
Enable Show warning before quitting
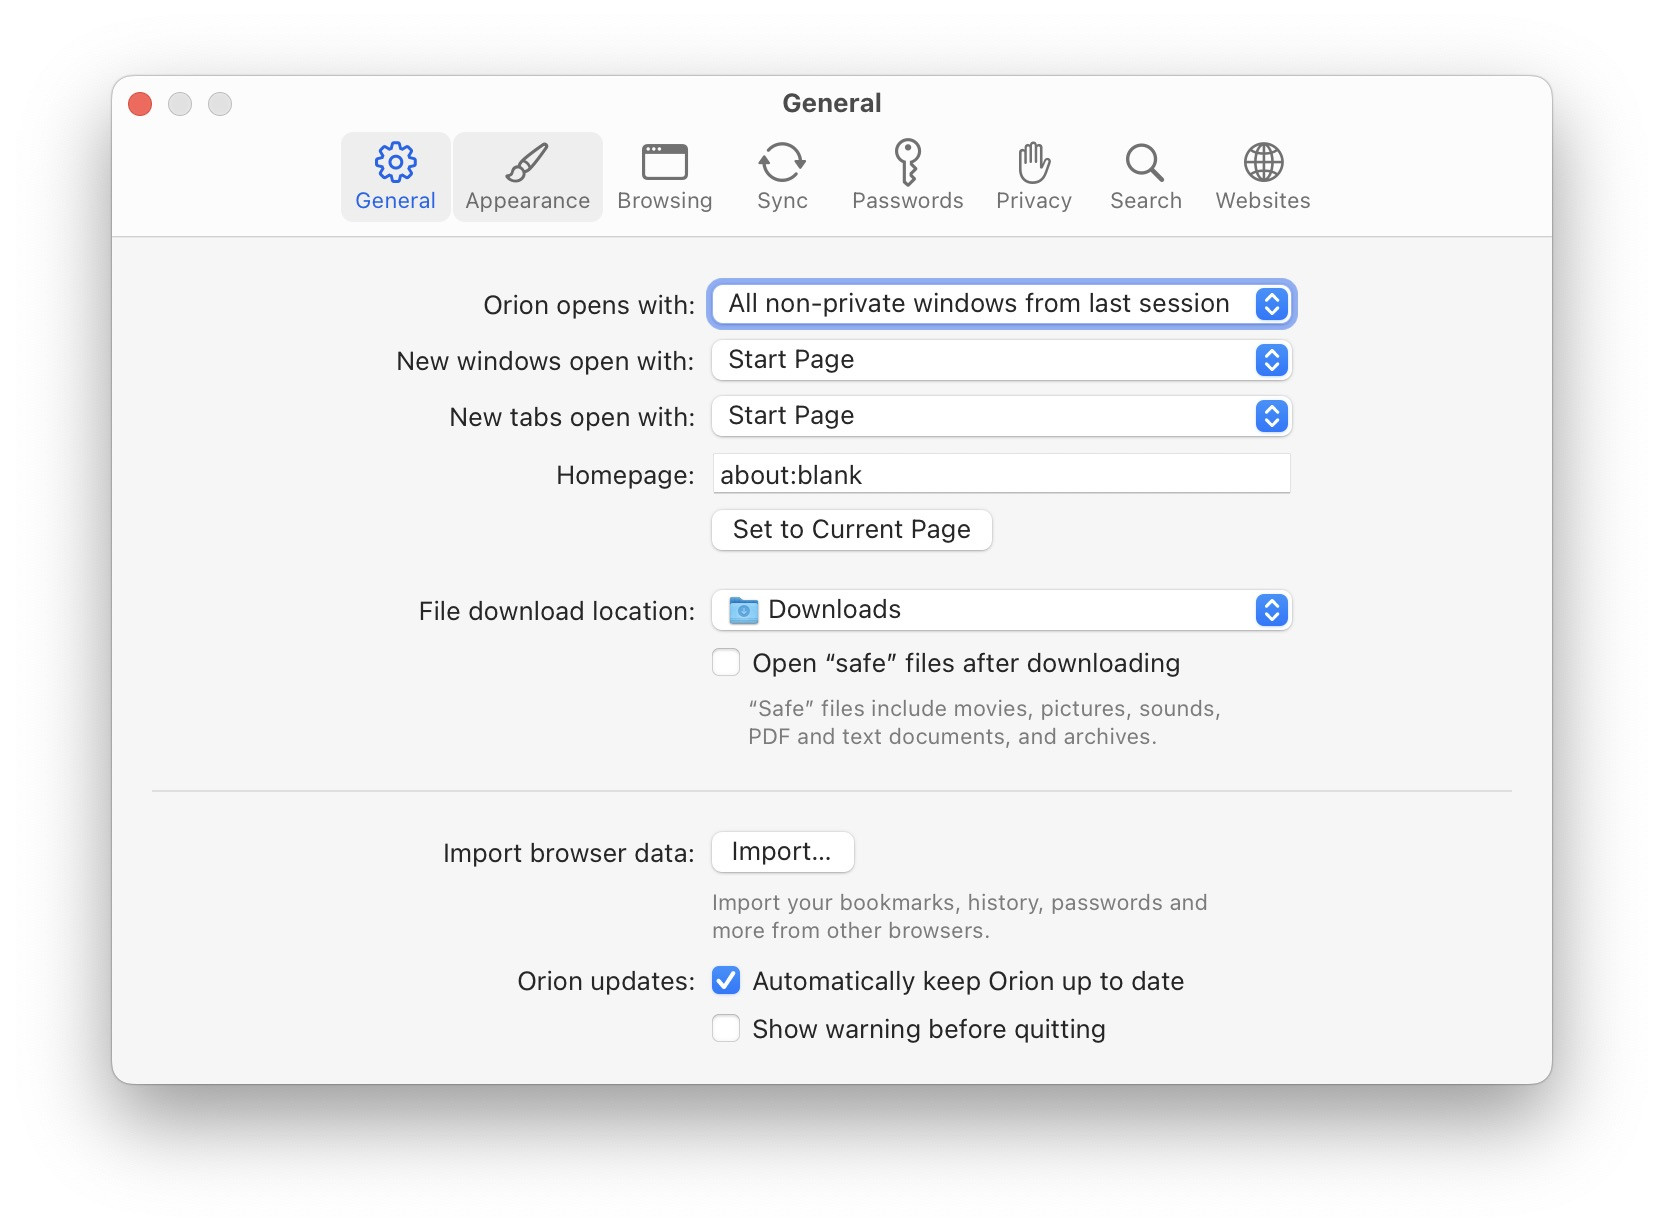coord(726,1029)
